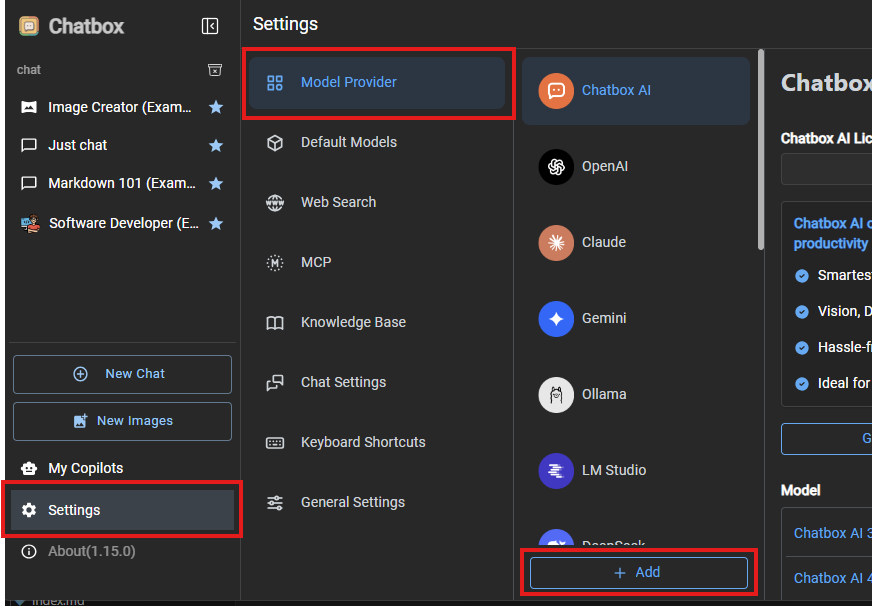
Task: Select Settings in the sidebar
Action: pyautogui.click(x=122, y=510)
